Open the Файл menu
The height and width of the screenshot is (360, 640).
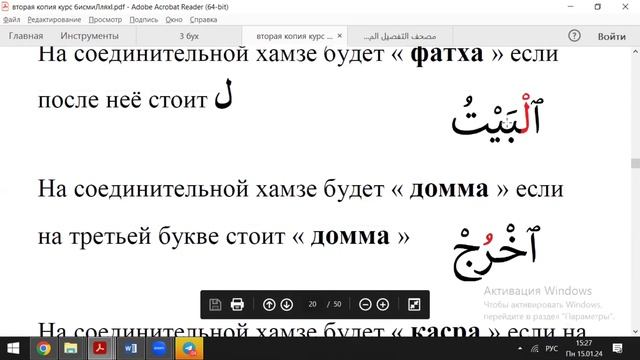tap(11, 20)
